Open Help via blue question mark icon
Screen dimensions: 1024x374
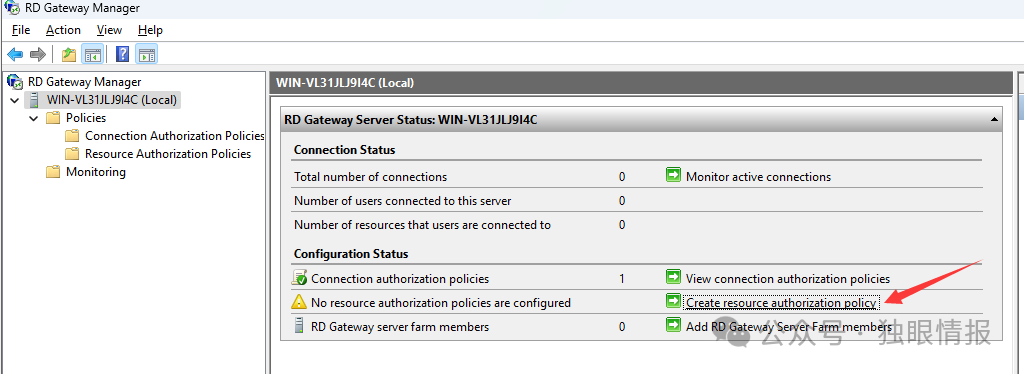(122, 54)
